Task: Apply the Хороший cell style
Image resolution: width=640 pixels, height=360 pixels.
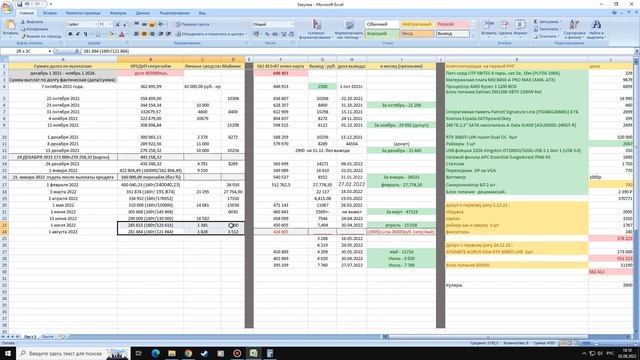Action: pos(381,34)
